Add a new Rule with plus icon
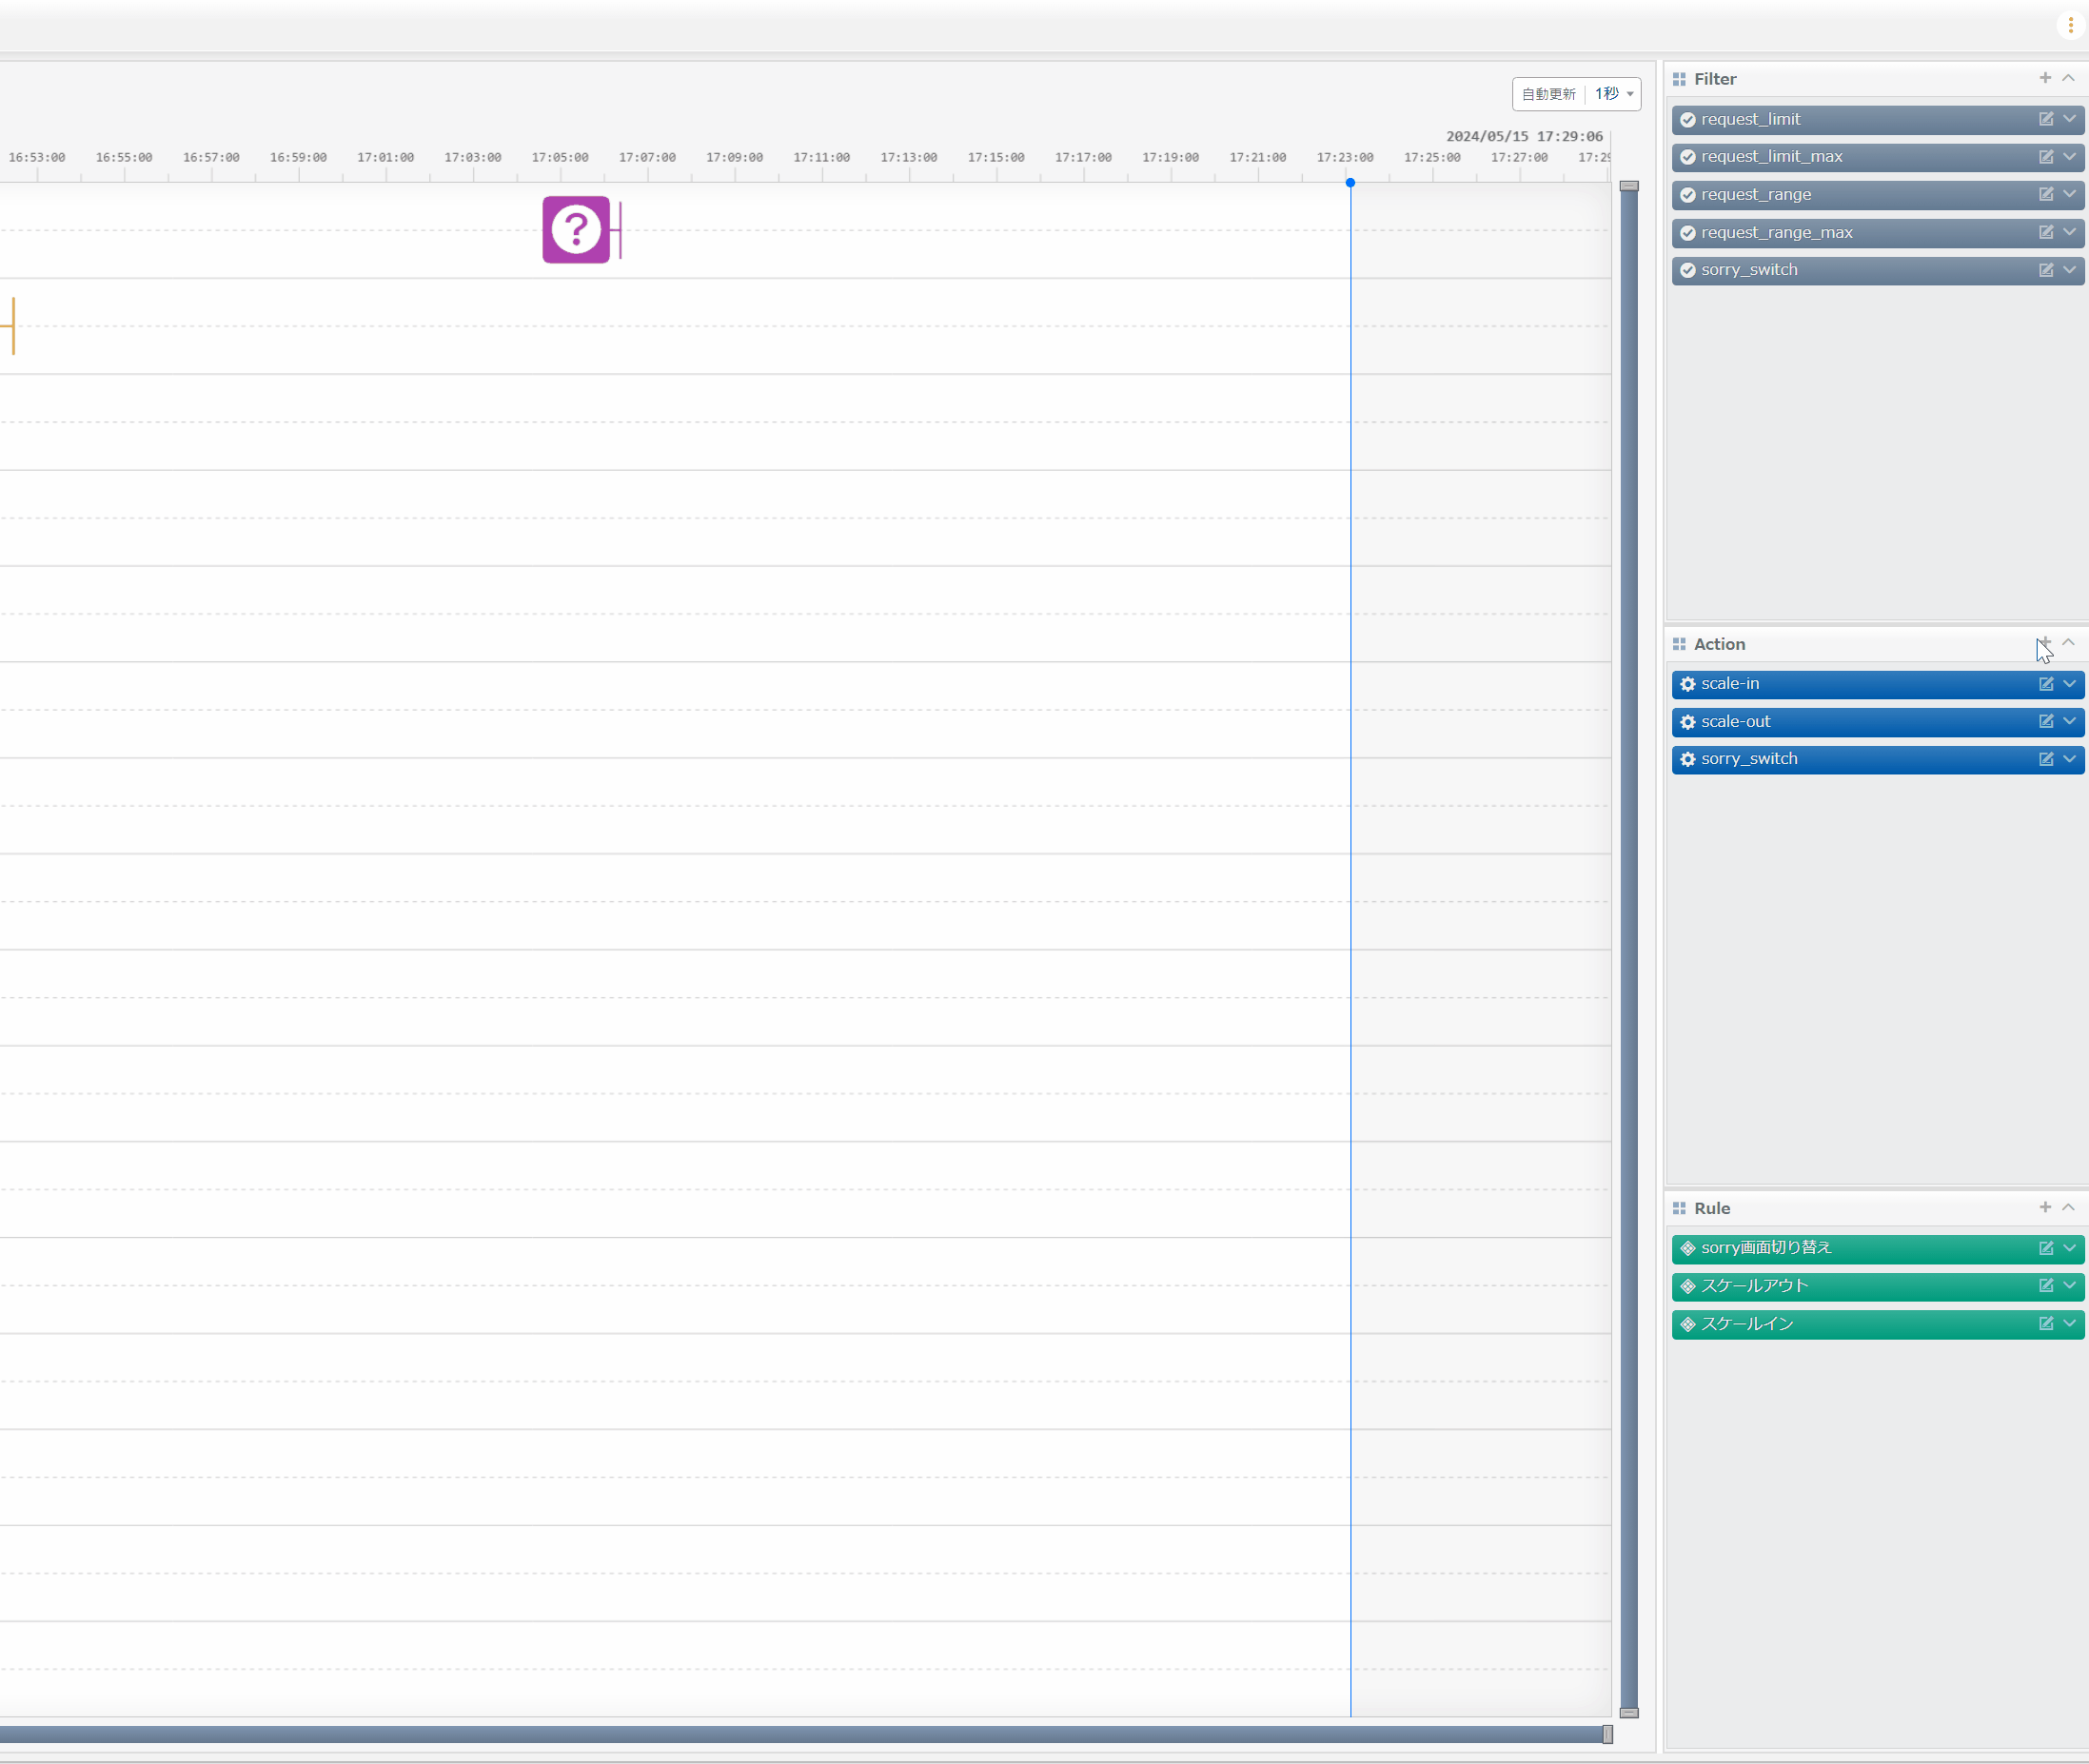This screenshot has width=2089, height=1764. pos(2045,1208)
